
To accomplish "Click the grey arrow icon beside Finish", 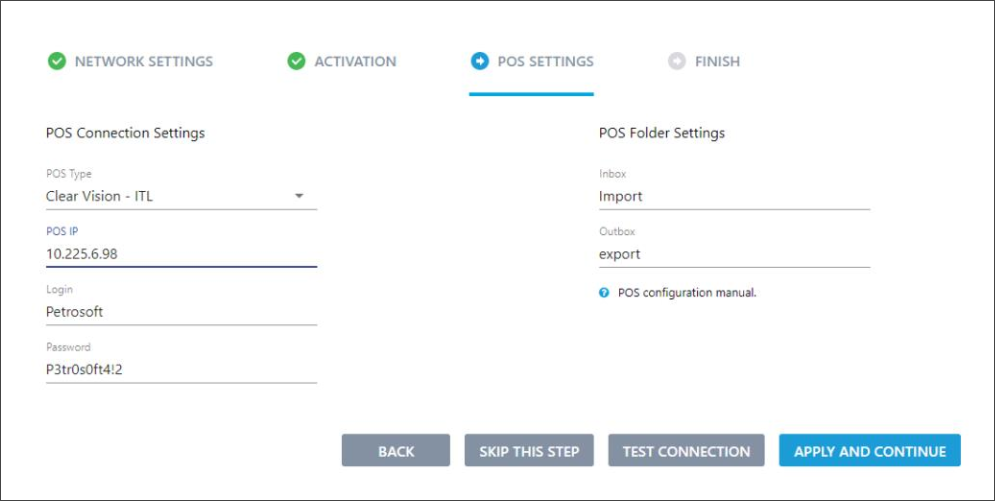I will point(677,62).
